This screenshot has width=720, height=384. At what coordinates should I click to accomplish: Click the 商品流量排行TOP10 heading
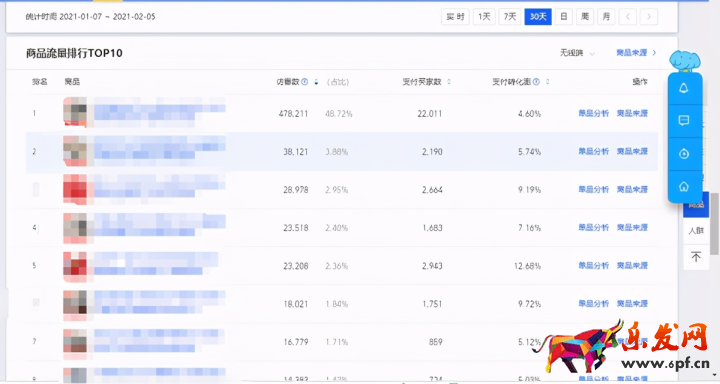click(74, 53)
